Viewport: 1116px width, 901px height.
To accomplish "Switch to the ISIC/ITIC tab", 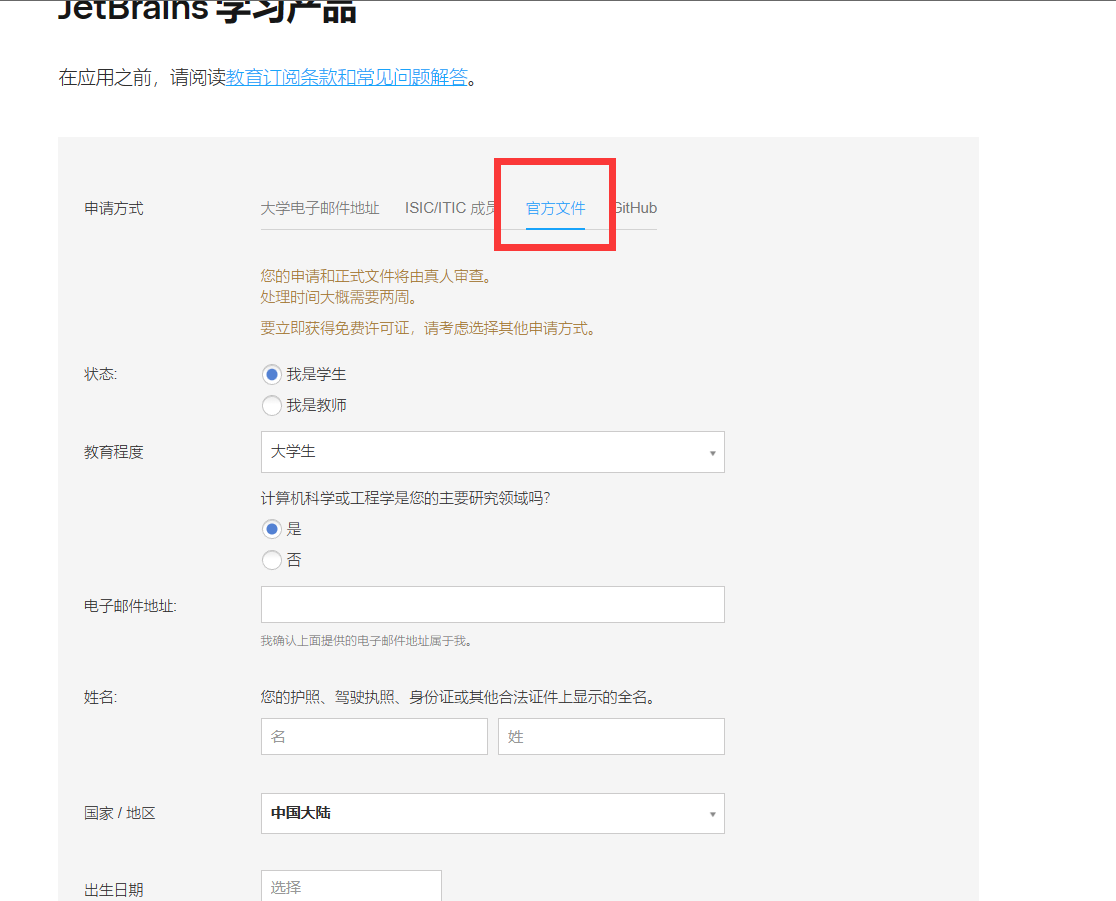I will click(x=451, y=208).
